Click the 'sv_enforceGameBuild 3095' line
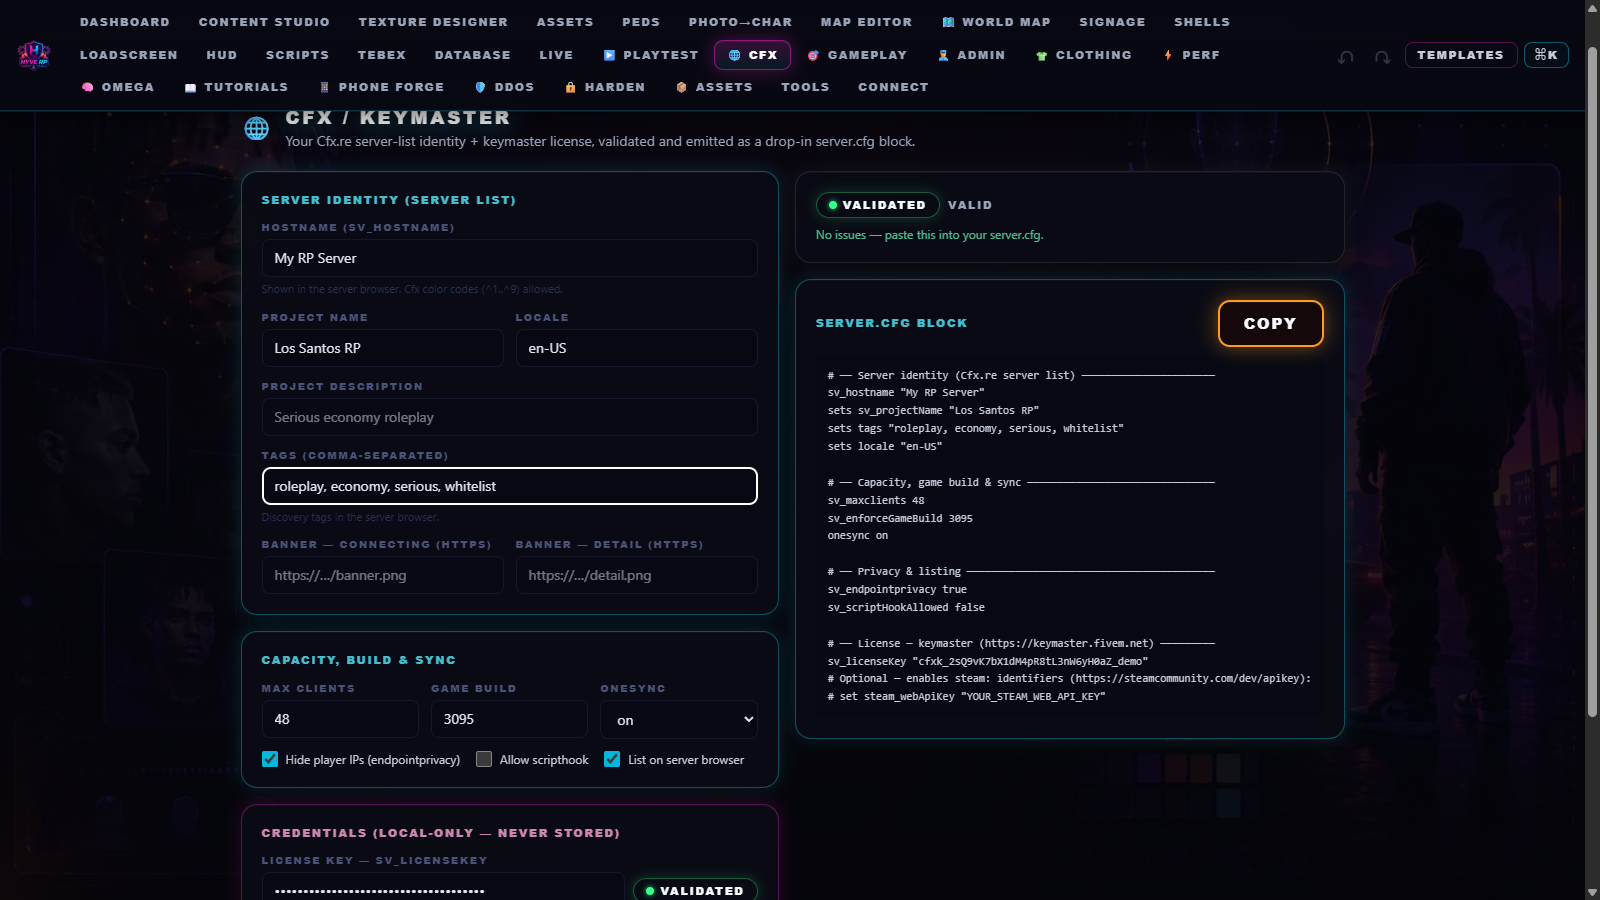1600x900 pixels. [900, 518]
